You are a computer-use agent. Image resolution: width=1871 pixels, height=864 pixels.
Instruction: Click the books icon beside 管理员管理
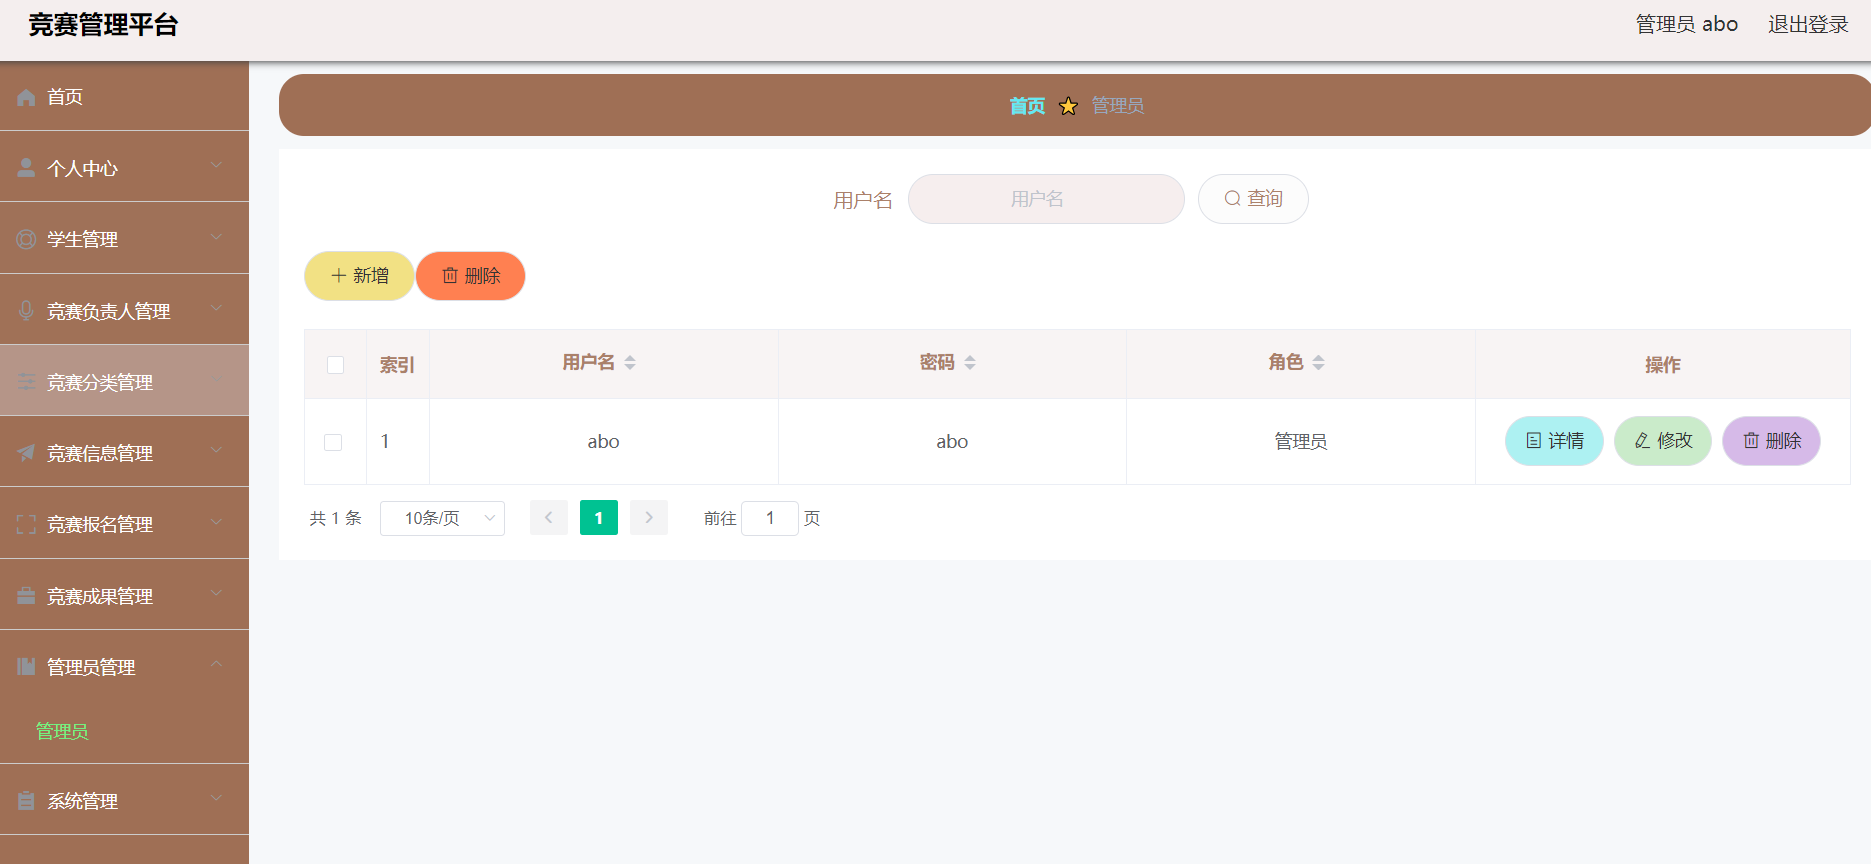pos(27,667)
